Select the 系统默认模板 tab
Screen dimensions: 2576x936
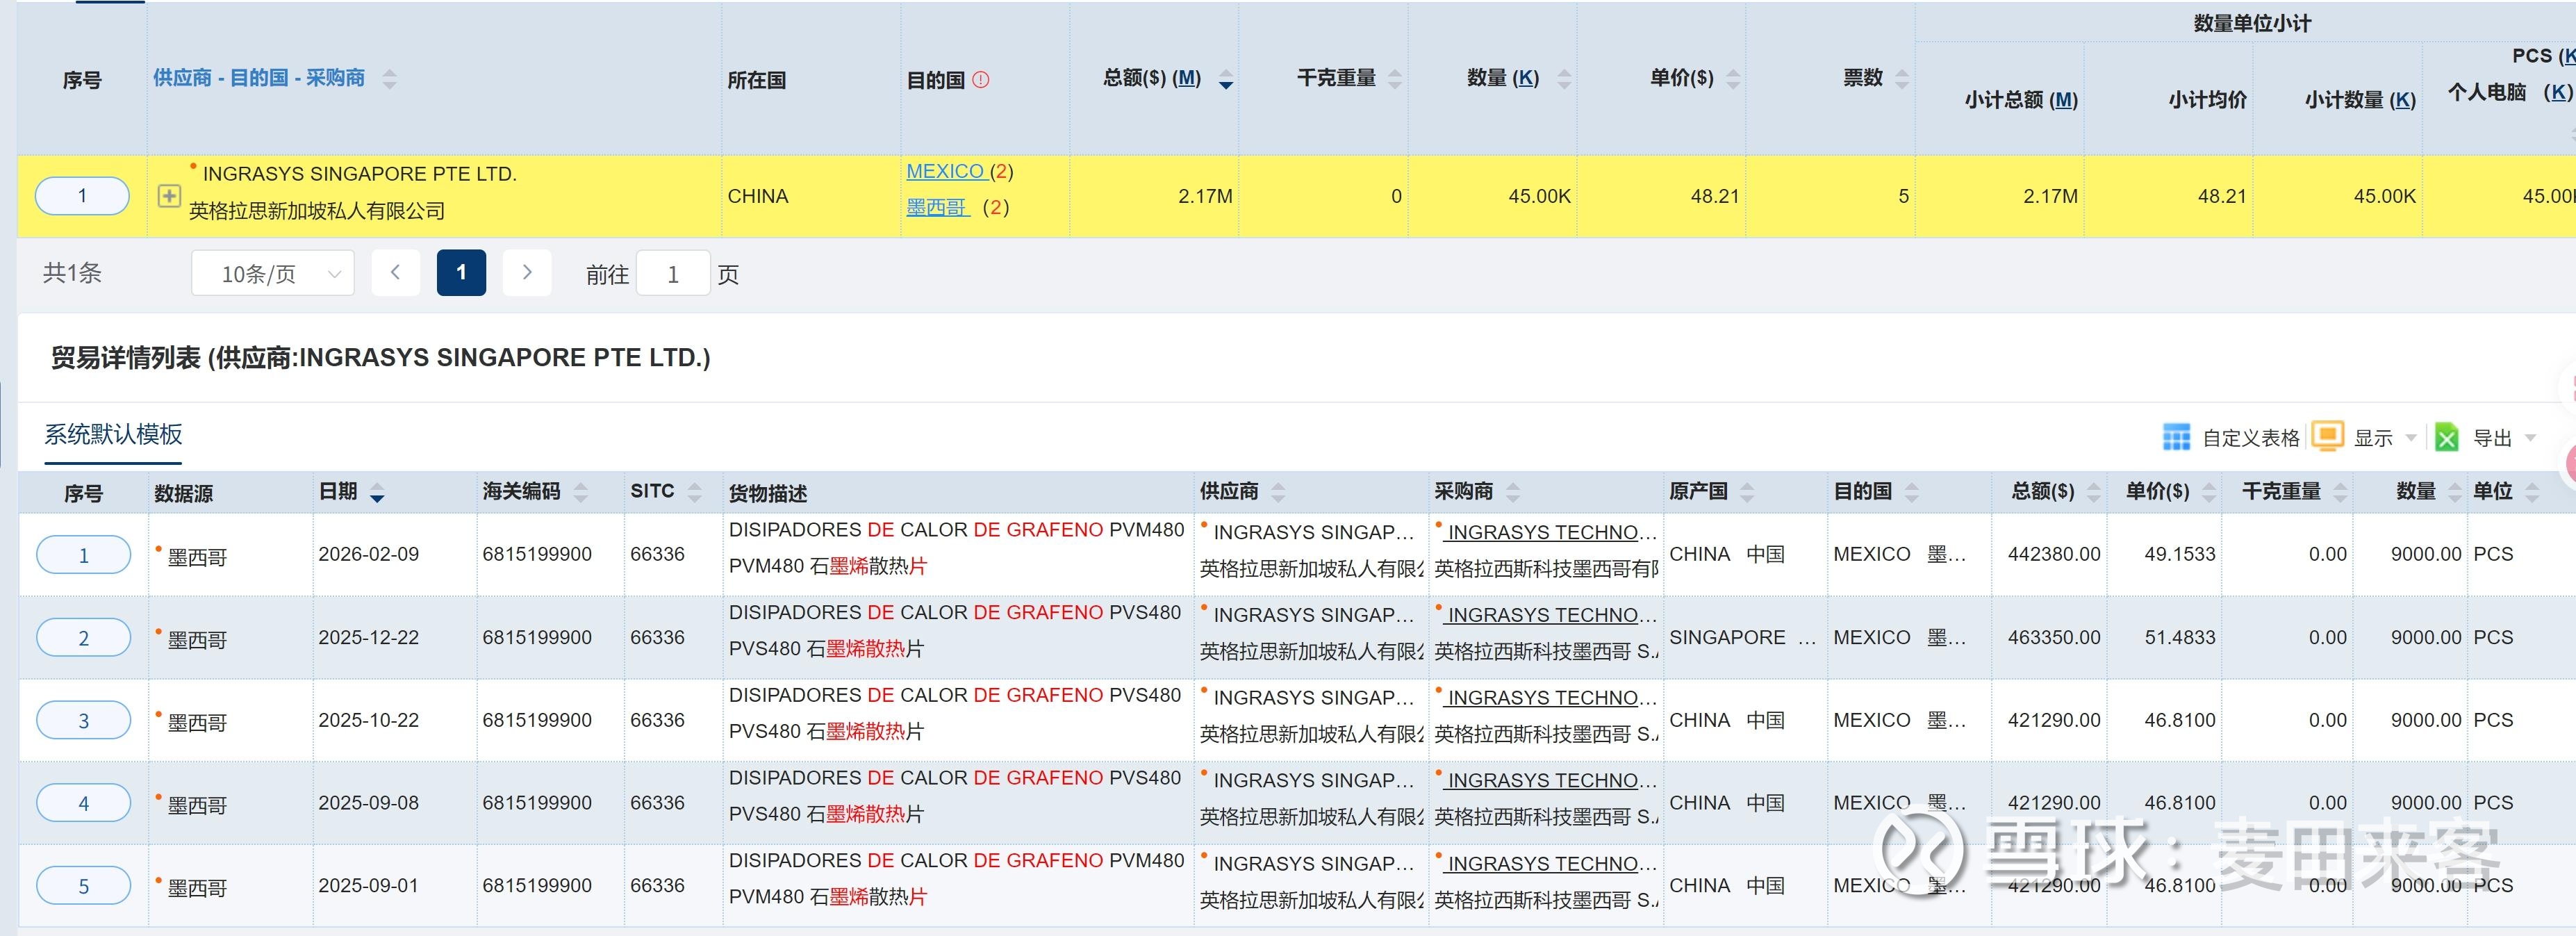[x=113, y=434]
